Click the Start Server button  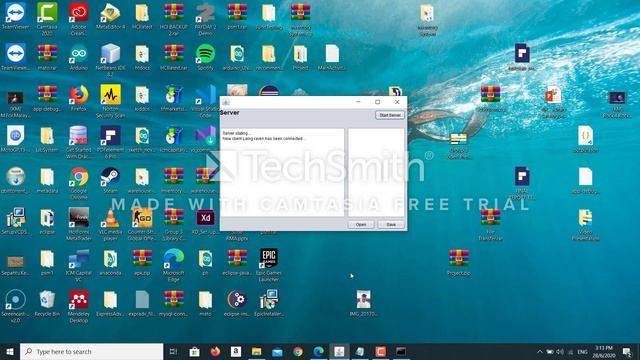[x=390, y=115]
